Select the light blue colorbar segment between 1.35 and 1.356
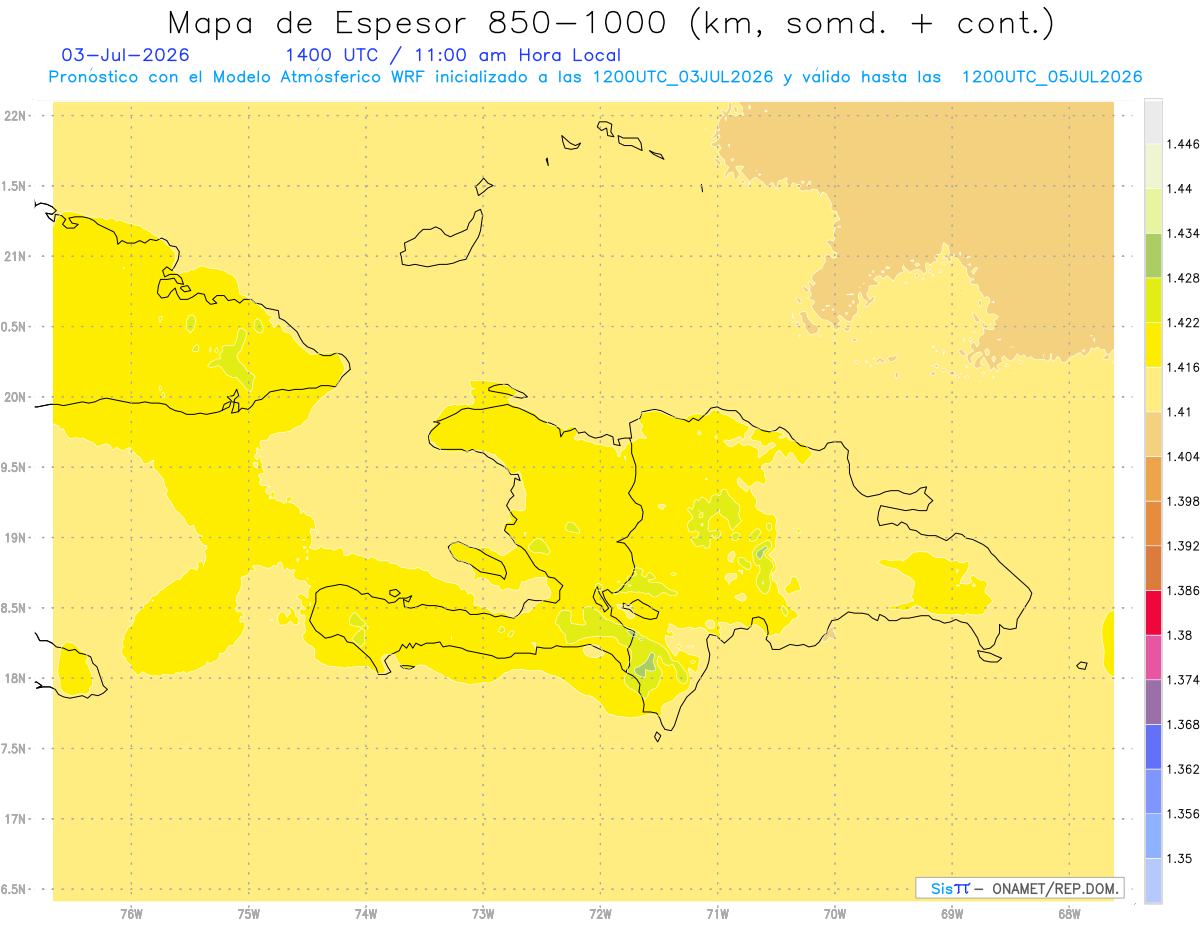The image size is (1200, 927). click(x=1153, y=836)
